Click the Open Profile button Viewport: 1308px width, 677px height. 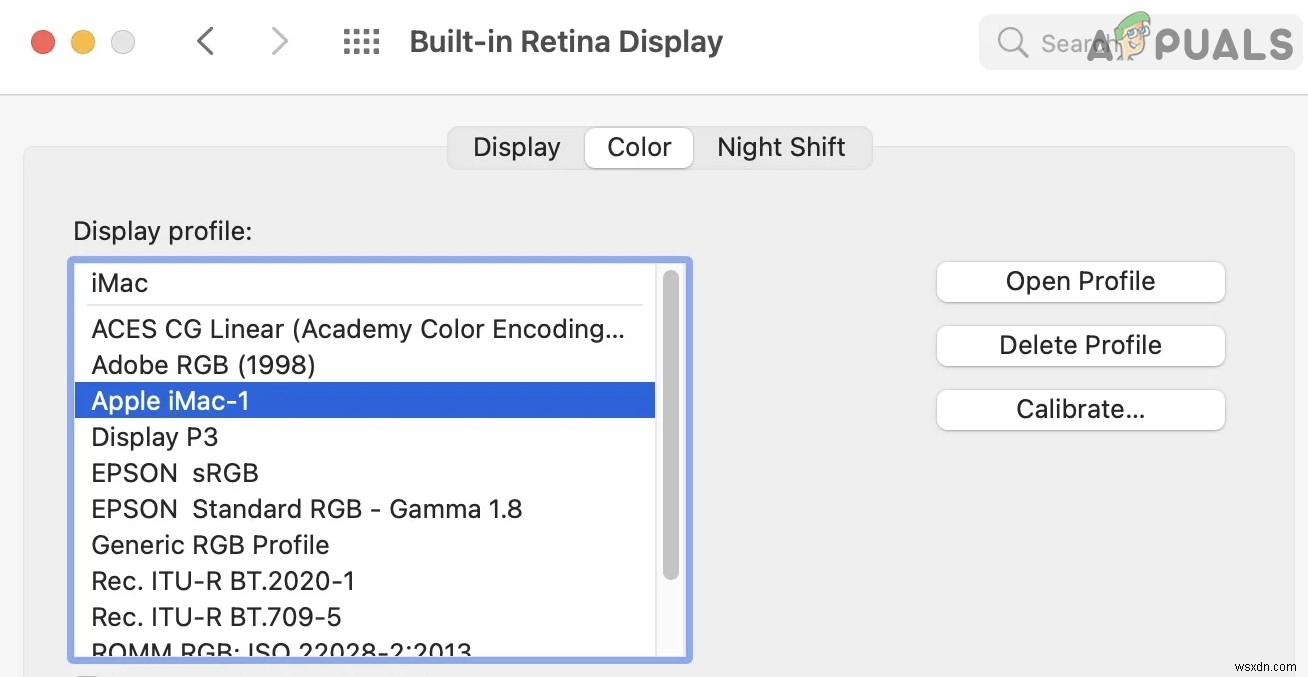(1080, 281)
